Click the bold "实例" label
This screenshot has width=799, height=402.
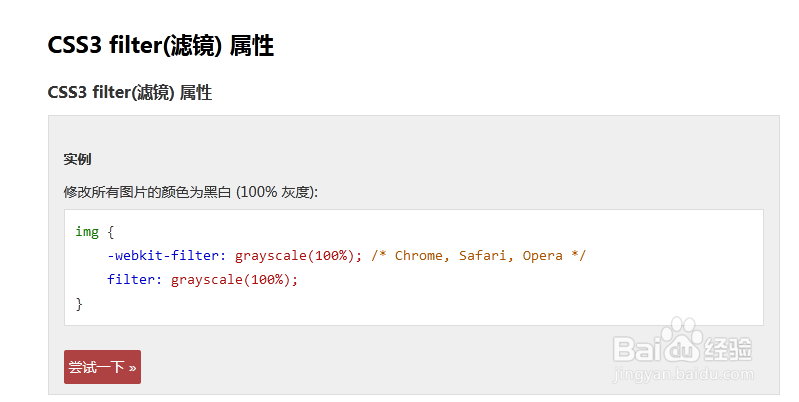[77, 159]
